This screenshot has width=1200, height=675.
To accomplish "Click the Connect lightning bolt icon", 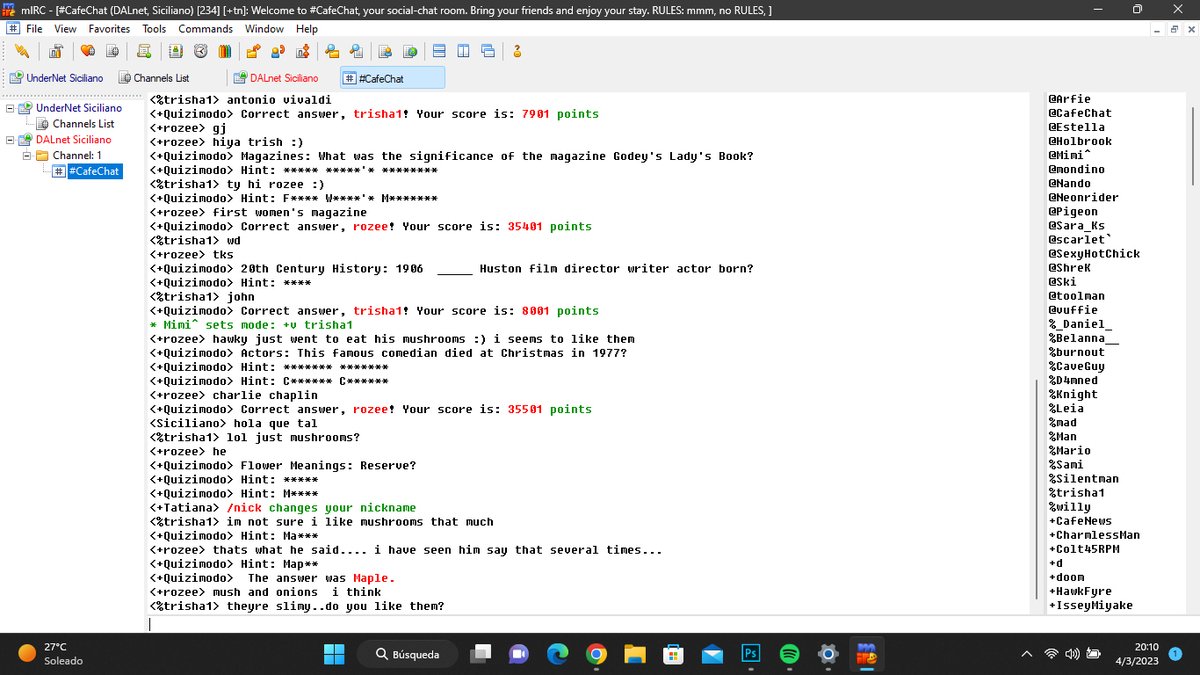I will click(x=22, y=51).
